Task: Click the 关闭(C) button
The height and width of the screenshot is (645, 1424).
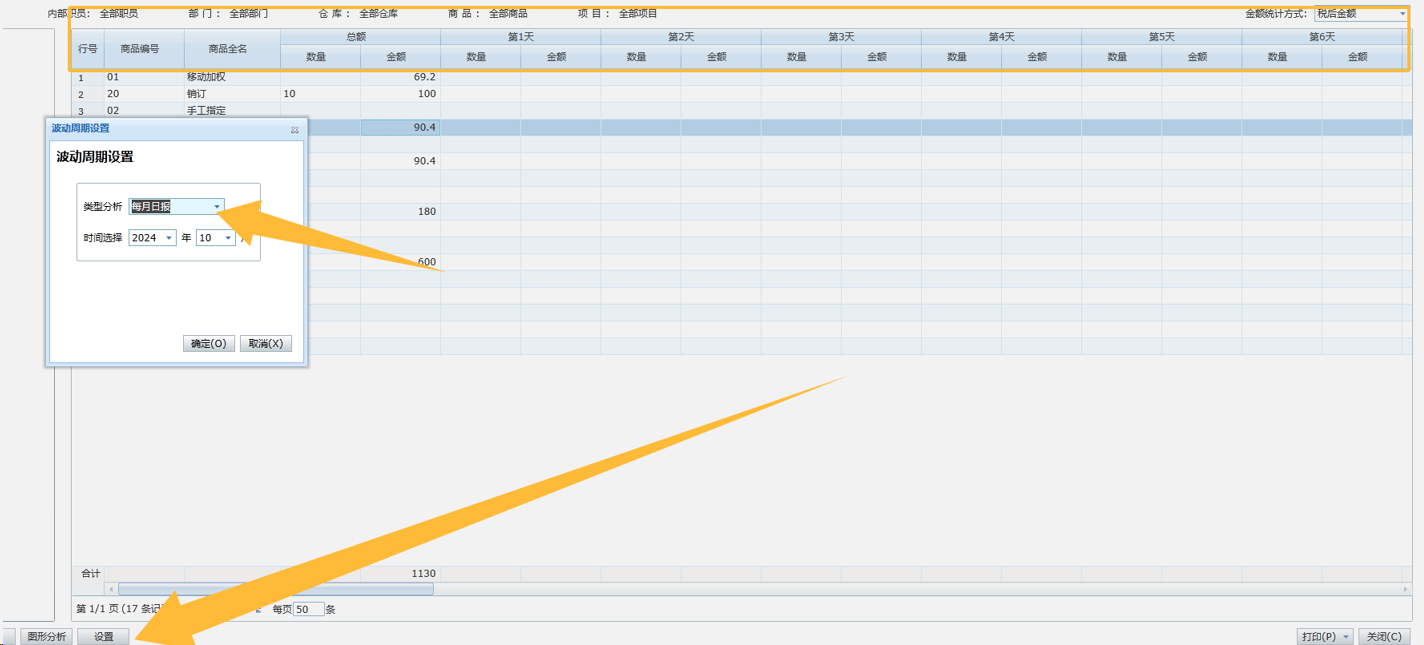Action: (x=1384, y=637)
